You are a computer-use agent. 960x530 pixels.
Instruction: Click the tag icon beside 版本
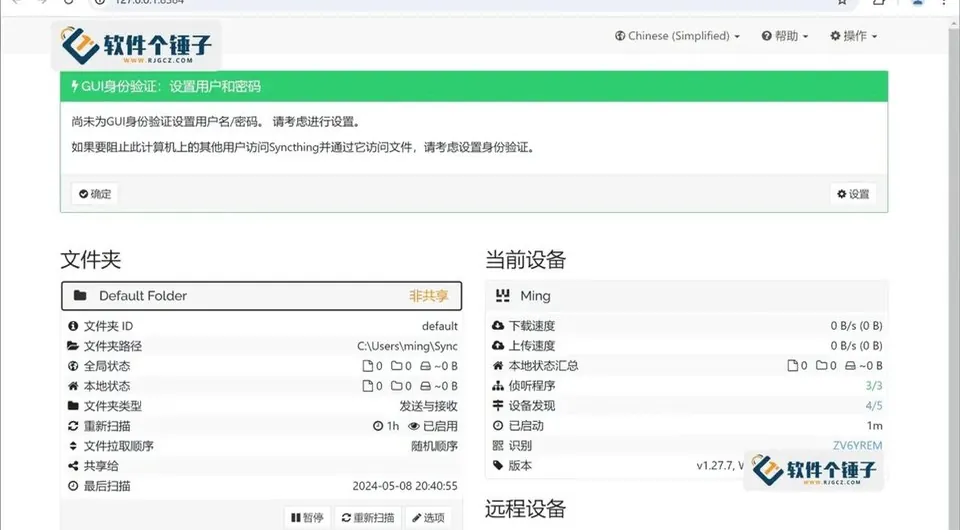[498, 465]
